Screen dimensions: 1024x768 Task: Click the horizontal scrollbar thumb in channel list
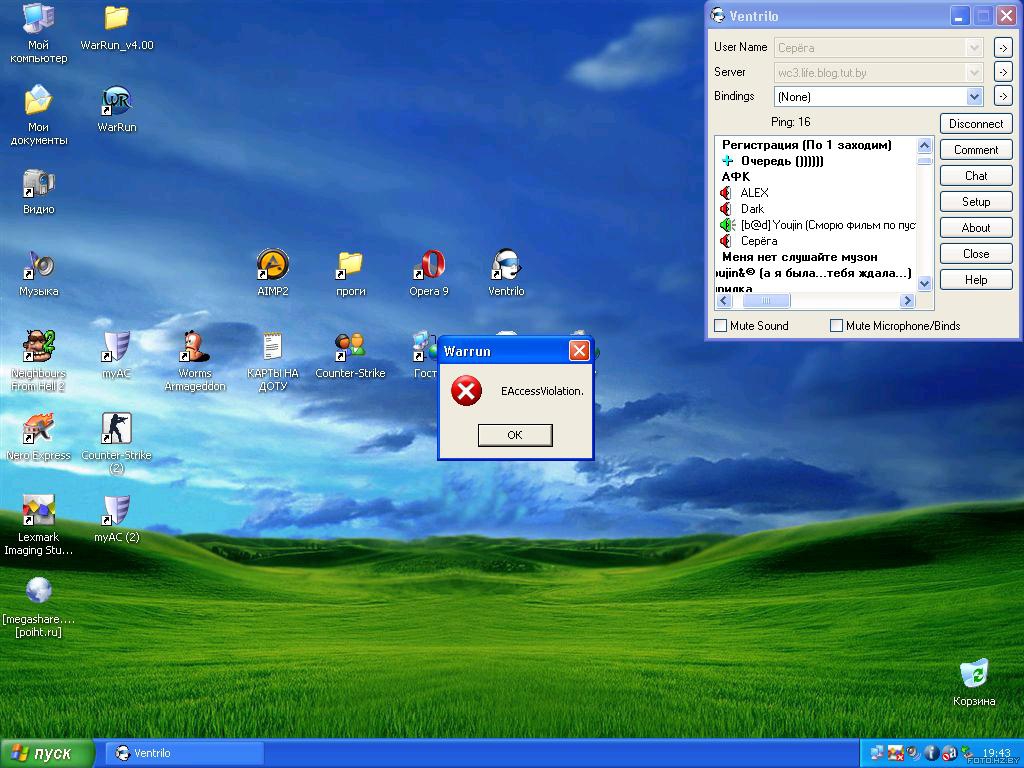coord(767,300)
